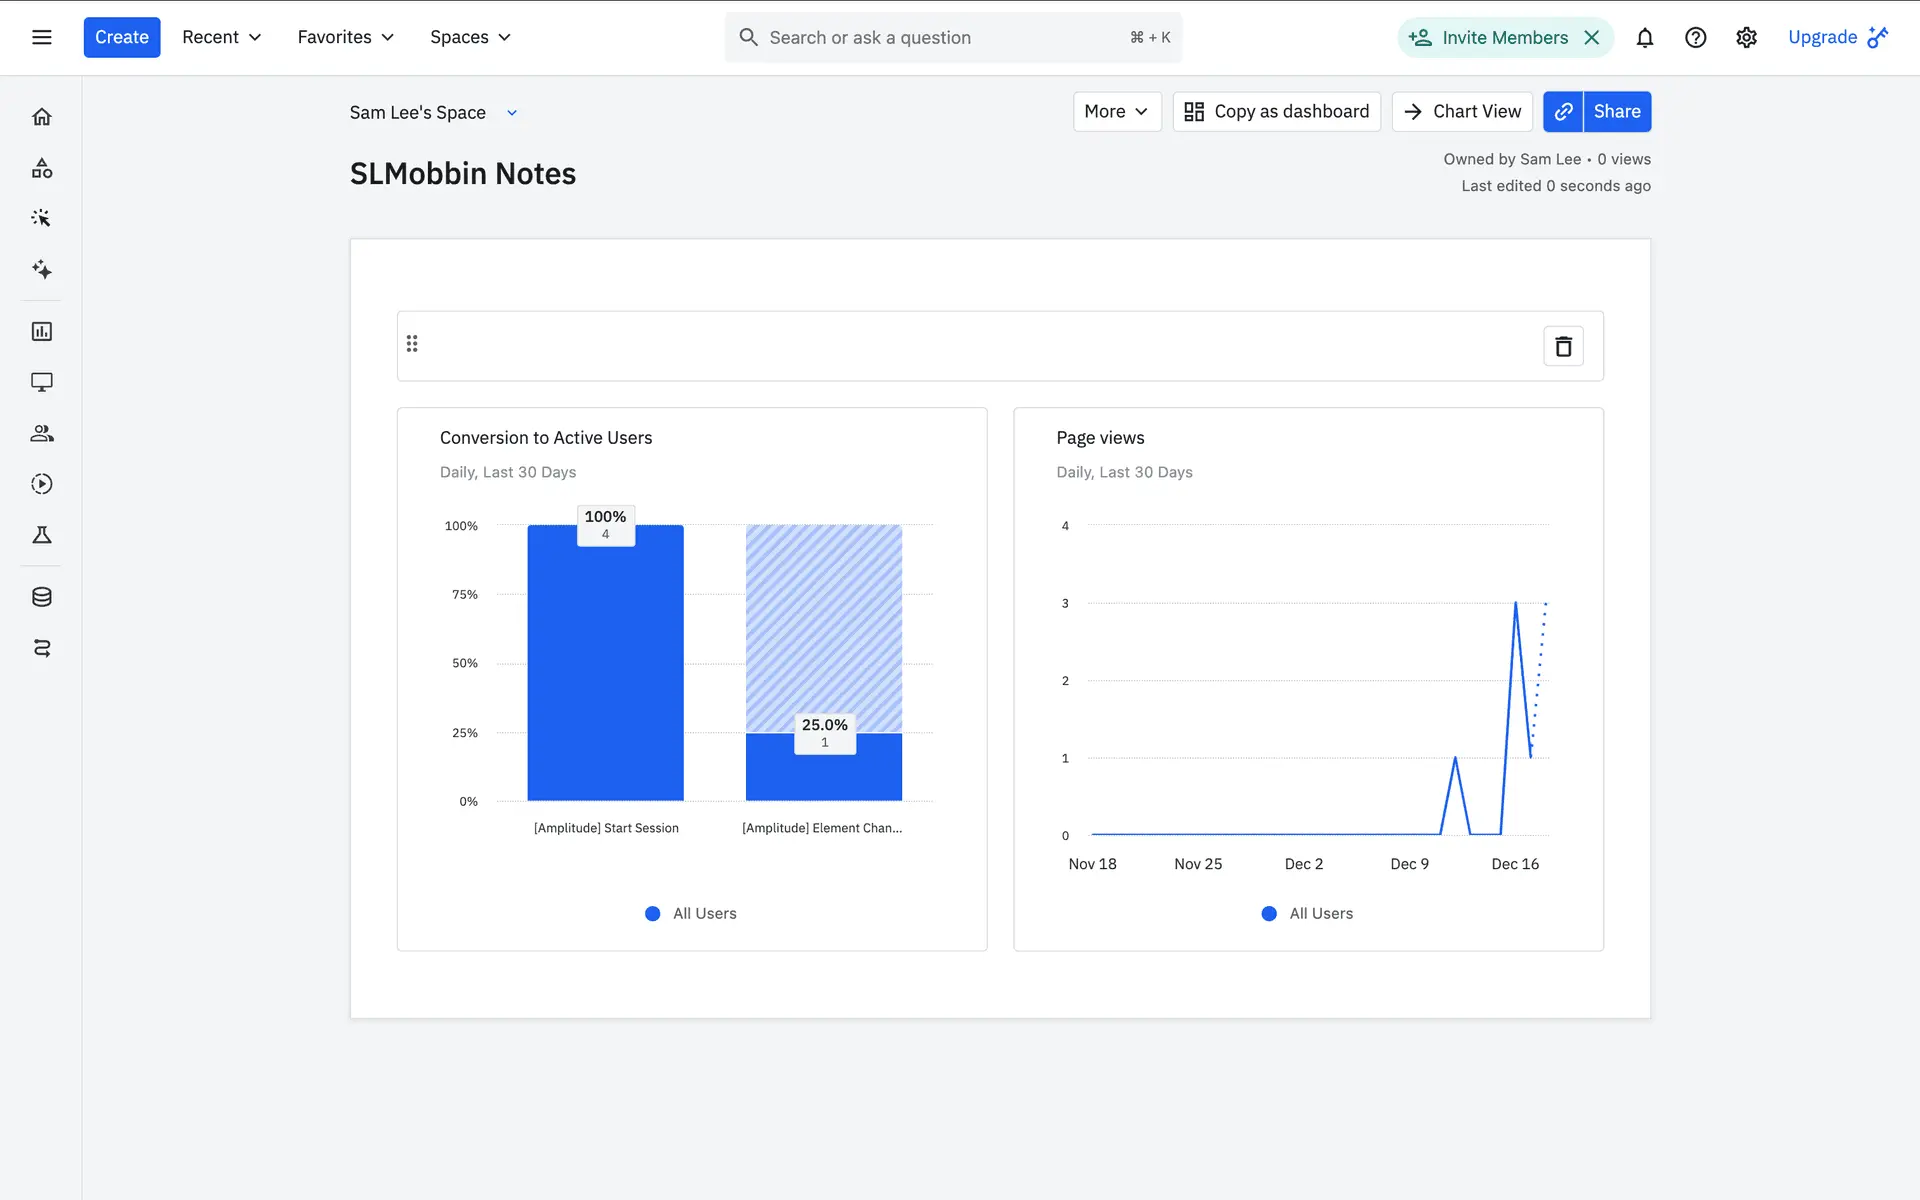
Task: Open the settings gear icon
Action: (1746, 38)
